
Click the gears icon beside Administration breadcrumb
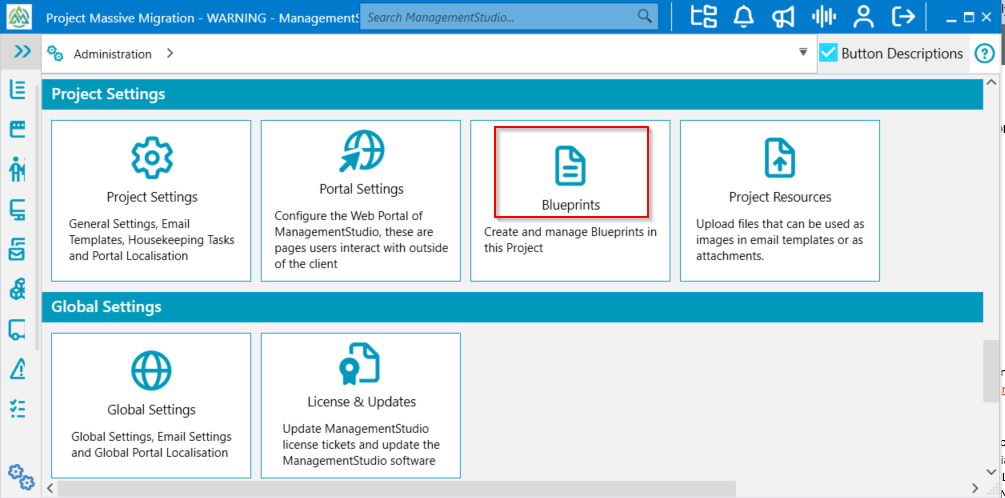tap(56, 54)
